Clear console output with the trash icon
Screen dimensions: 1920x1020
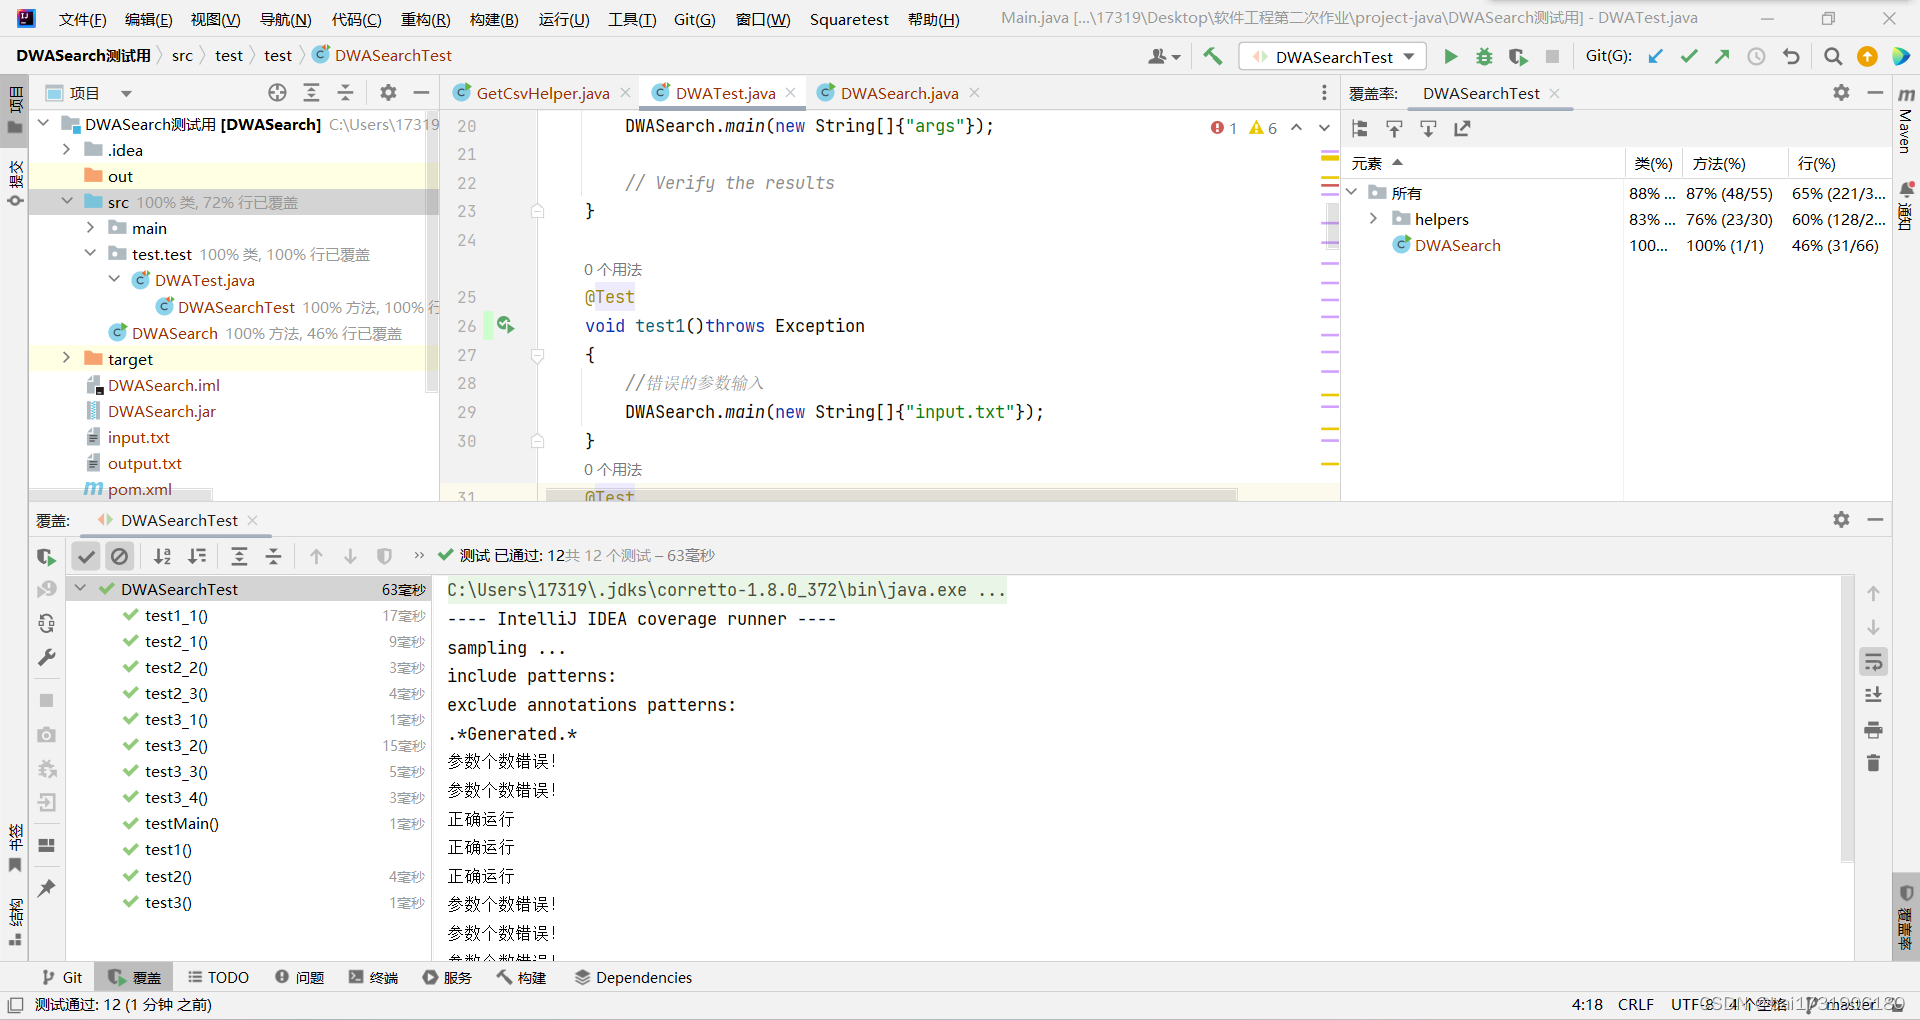click(1873, 763)
